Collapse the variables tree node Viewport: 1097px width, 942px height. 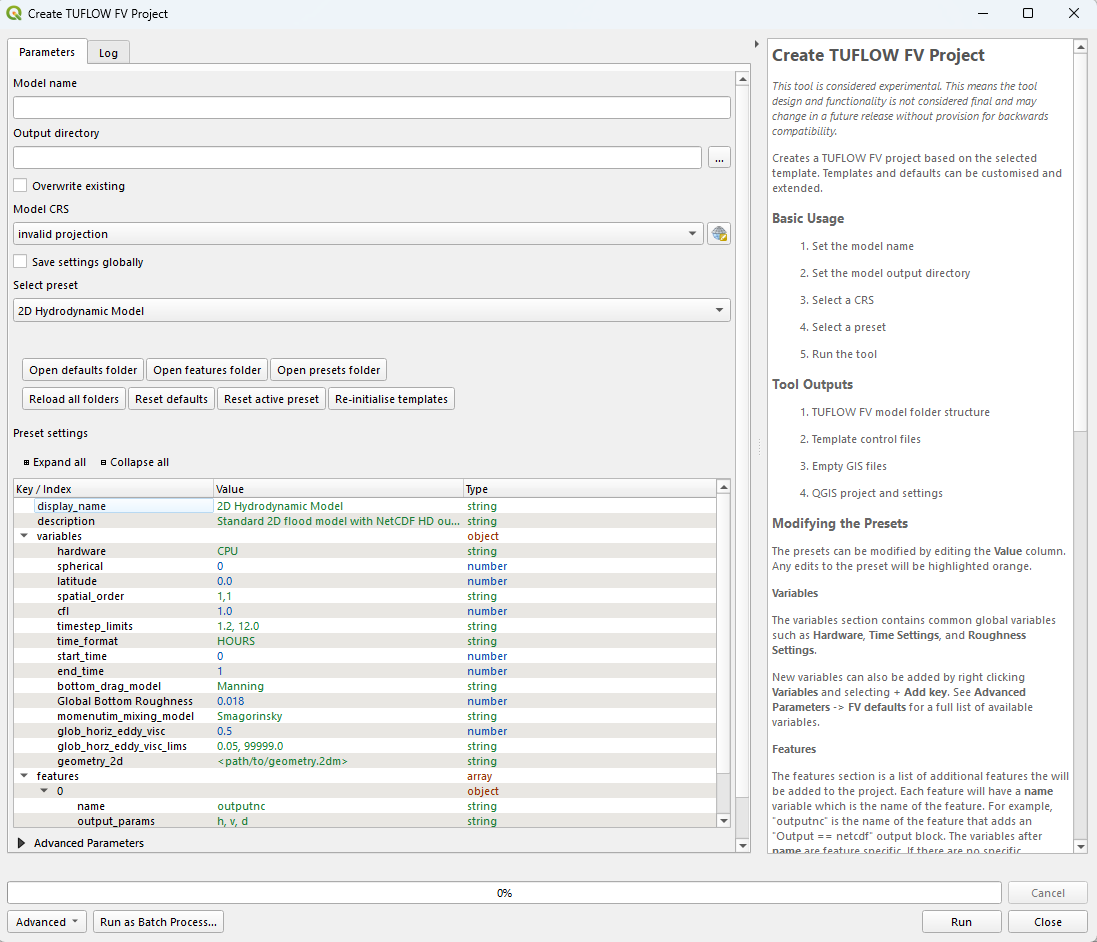pyautogui.click(x=24, y=536)
